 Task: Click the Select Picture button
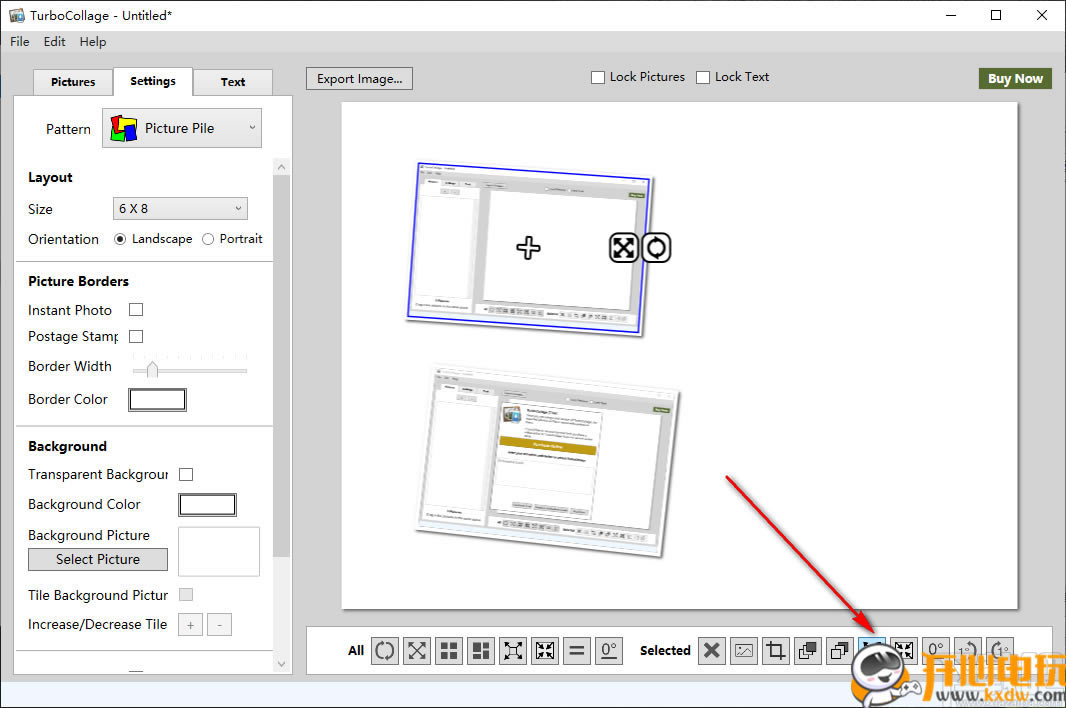98,559
